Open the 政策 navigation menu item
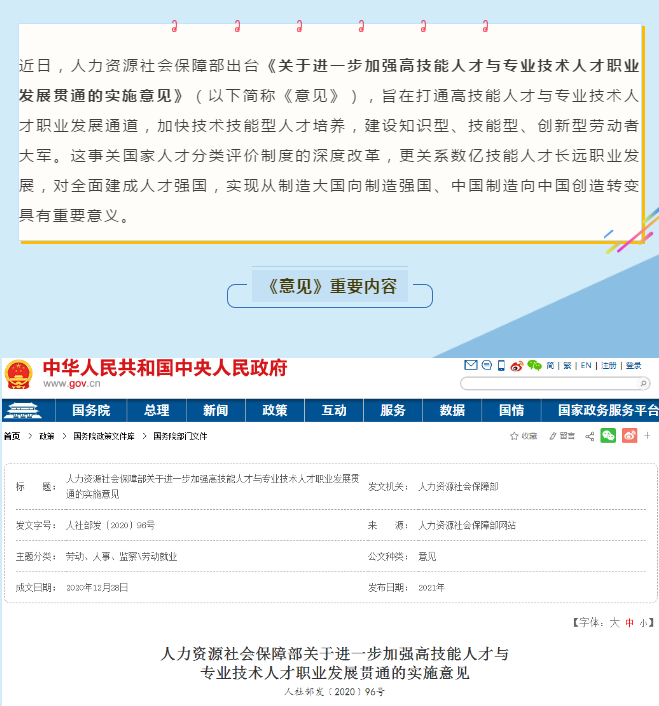Image resolution: width=659 pixels, height=706 pixels. click(275, 411)
